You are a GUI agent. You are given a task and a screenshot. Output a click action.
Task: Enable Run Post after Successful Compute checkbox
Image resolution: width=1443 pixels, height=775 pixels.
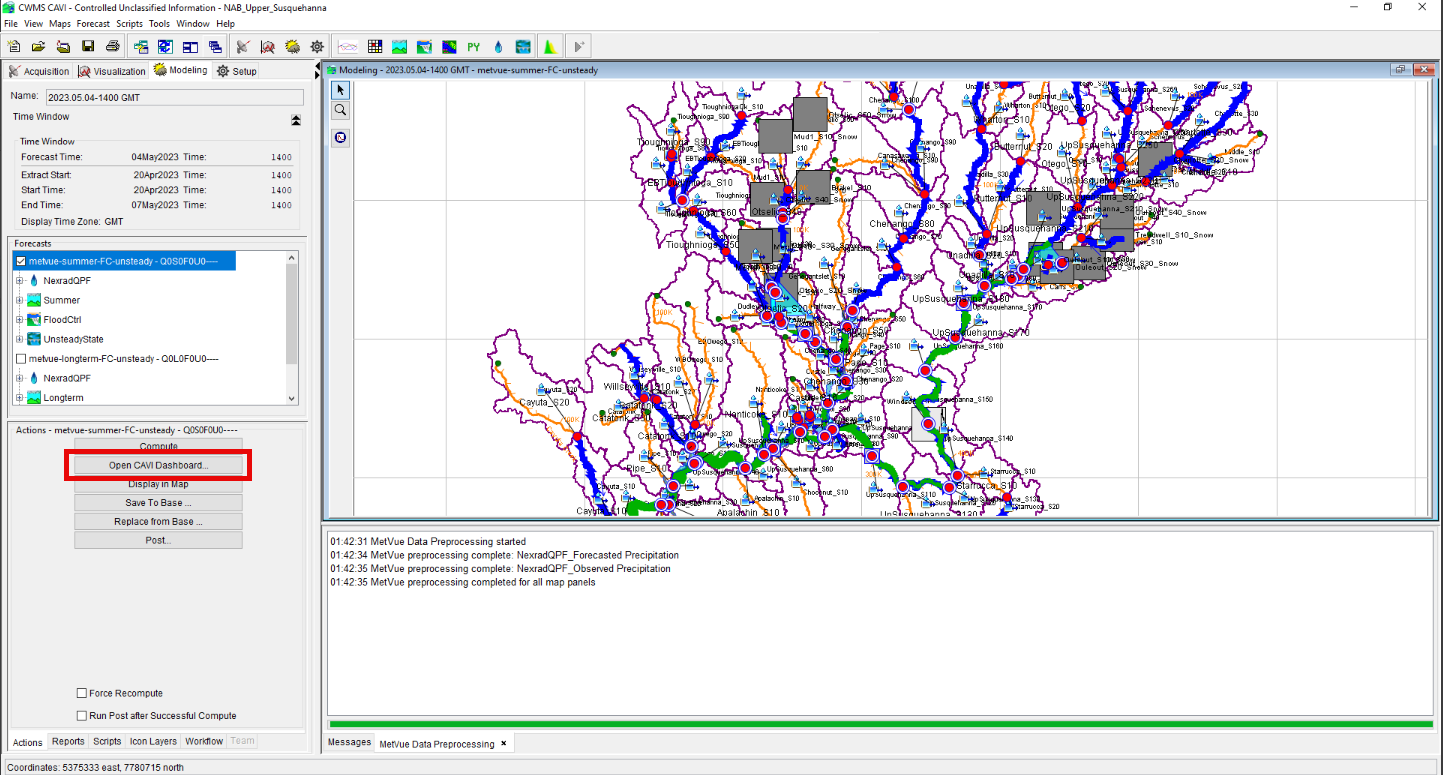coord(82,716)
